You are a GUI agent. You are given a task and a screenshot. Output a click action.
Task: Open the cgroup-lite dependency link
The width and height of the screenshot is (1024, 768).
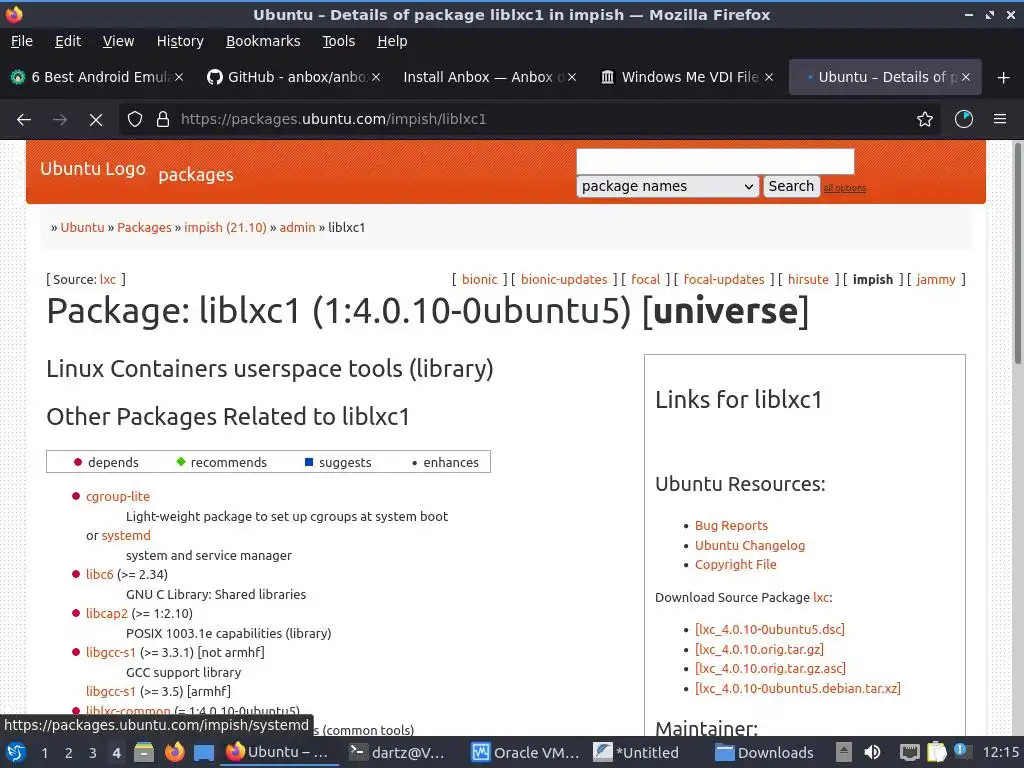click(118, 497)
